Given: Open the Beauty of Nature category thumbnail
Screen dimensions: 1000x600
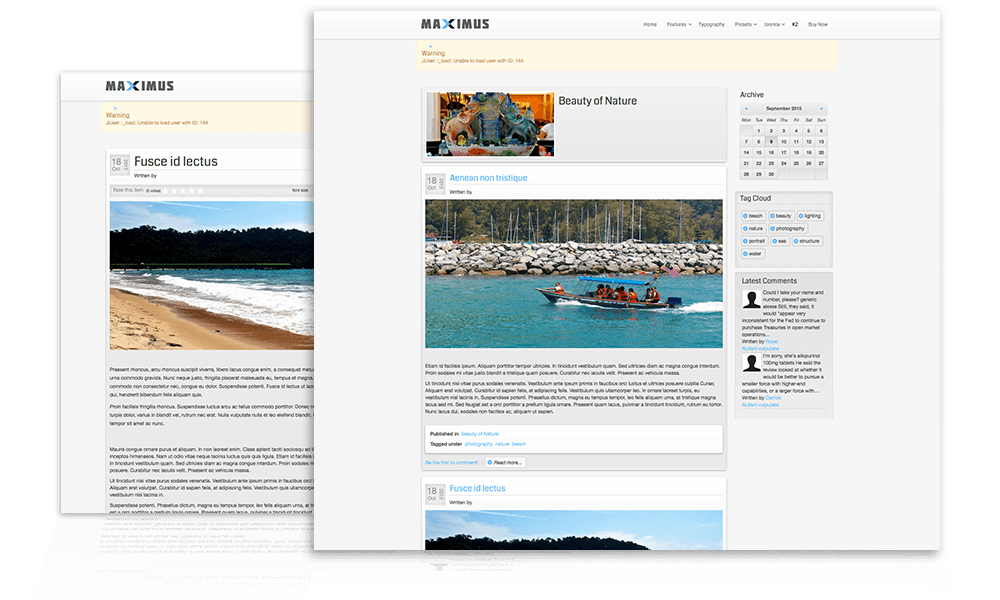Looking at the screenshot, I should coord(490,125).
